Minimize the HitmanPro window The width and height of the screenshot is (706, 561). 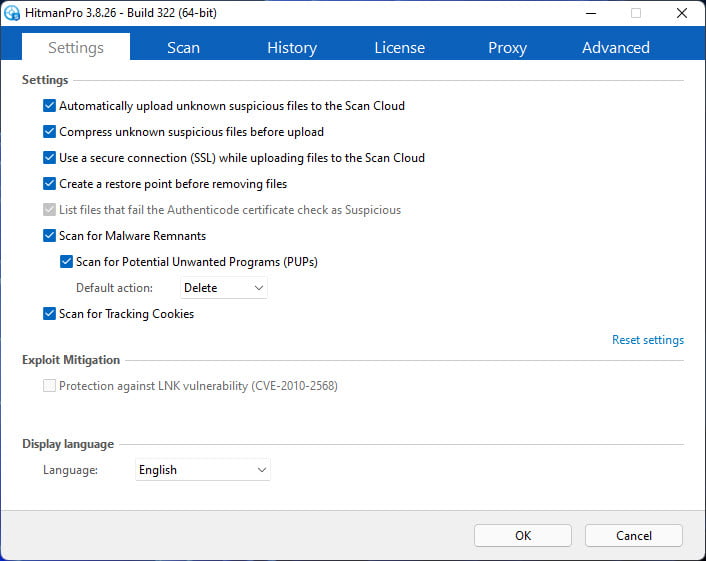(x=591, y=13)
